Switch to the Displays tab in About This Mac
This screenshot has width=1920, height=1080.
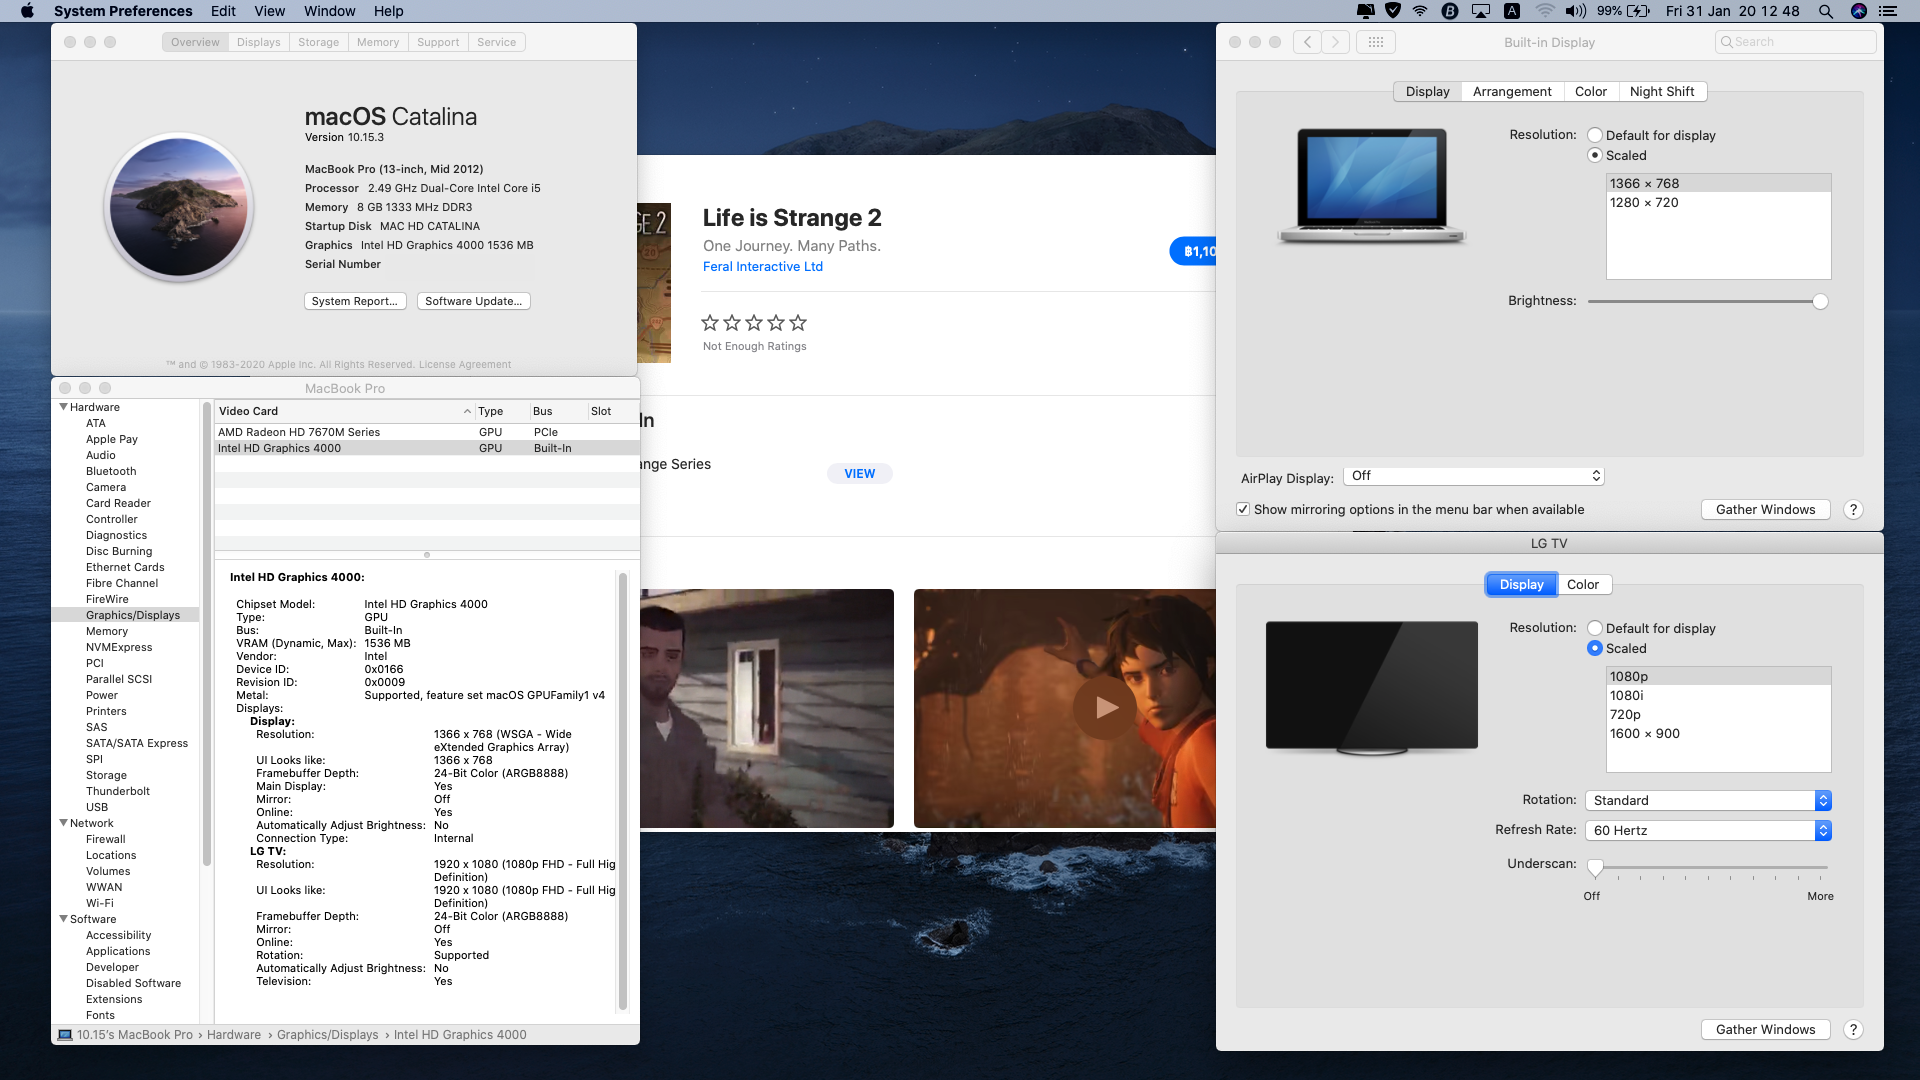point(258,42)
